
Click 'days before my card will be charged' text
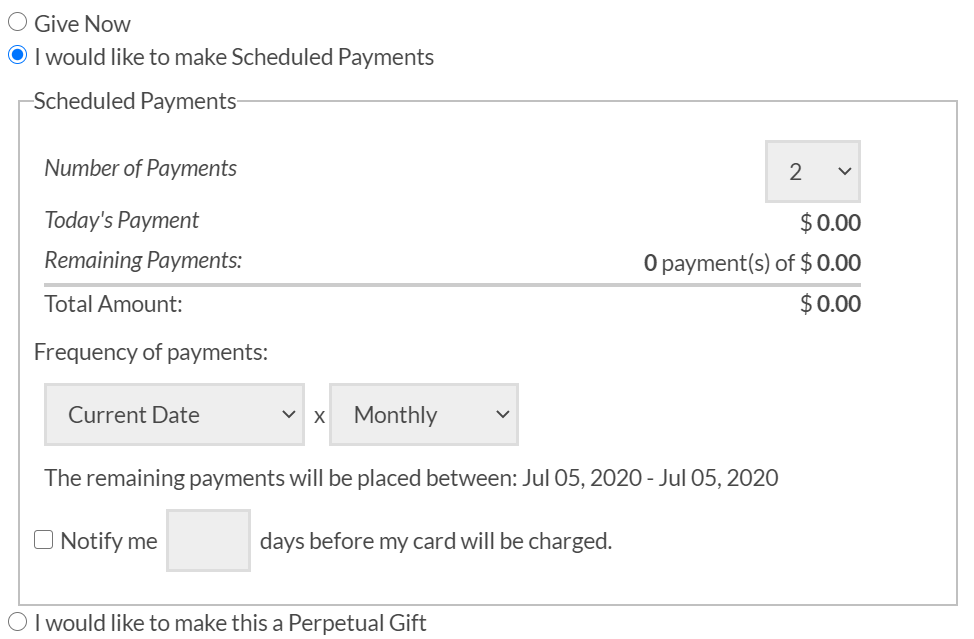pyautogui.click(x=435, y=541)
